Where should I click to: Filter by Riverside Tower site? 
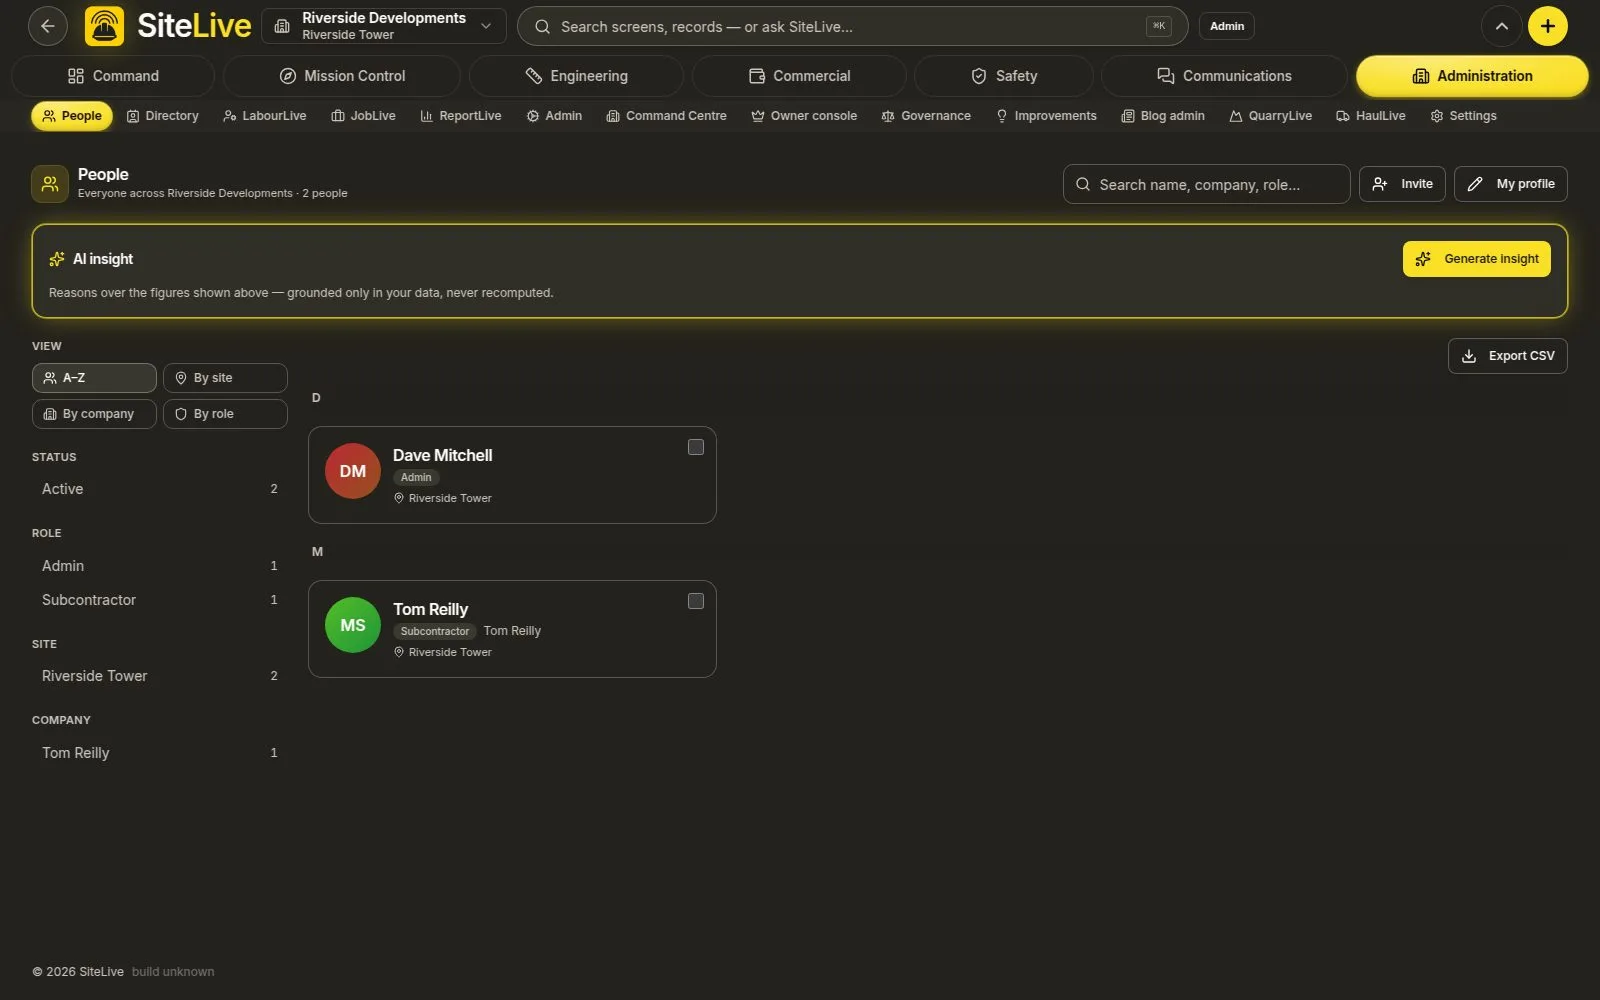[x=159, y=676]
